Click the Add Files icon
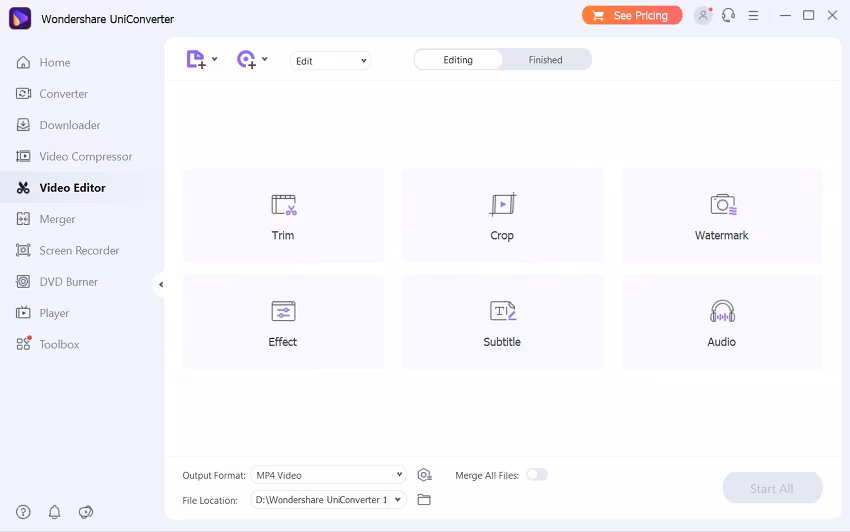Image resolution: width=850 pixels, height=532 pixels. pyautogui.click(x=196, y=59)
